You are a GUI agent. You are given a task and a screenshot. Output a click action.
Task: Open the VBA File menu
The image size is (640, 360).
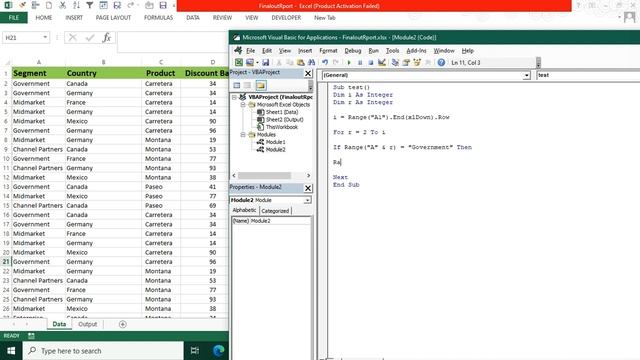tap(250, 51)
